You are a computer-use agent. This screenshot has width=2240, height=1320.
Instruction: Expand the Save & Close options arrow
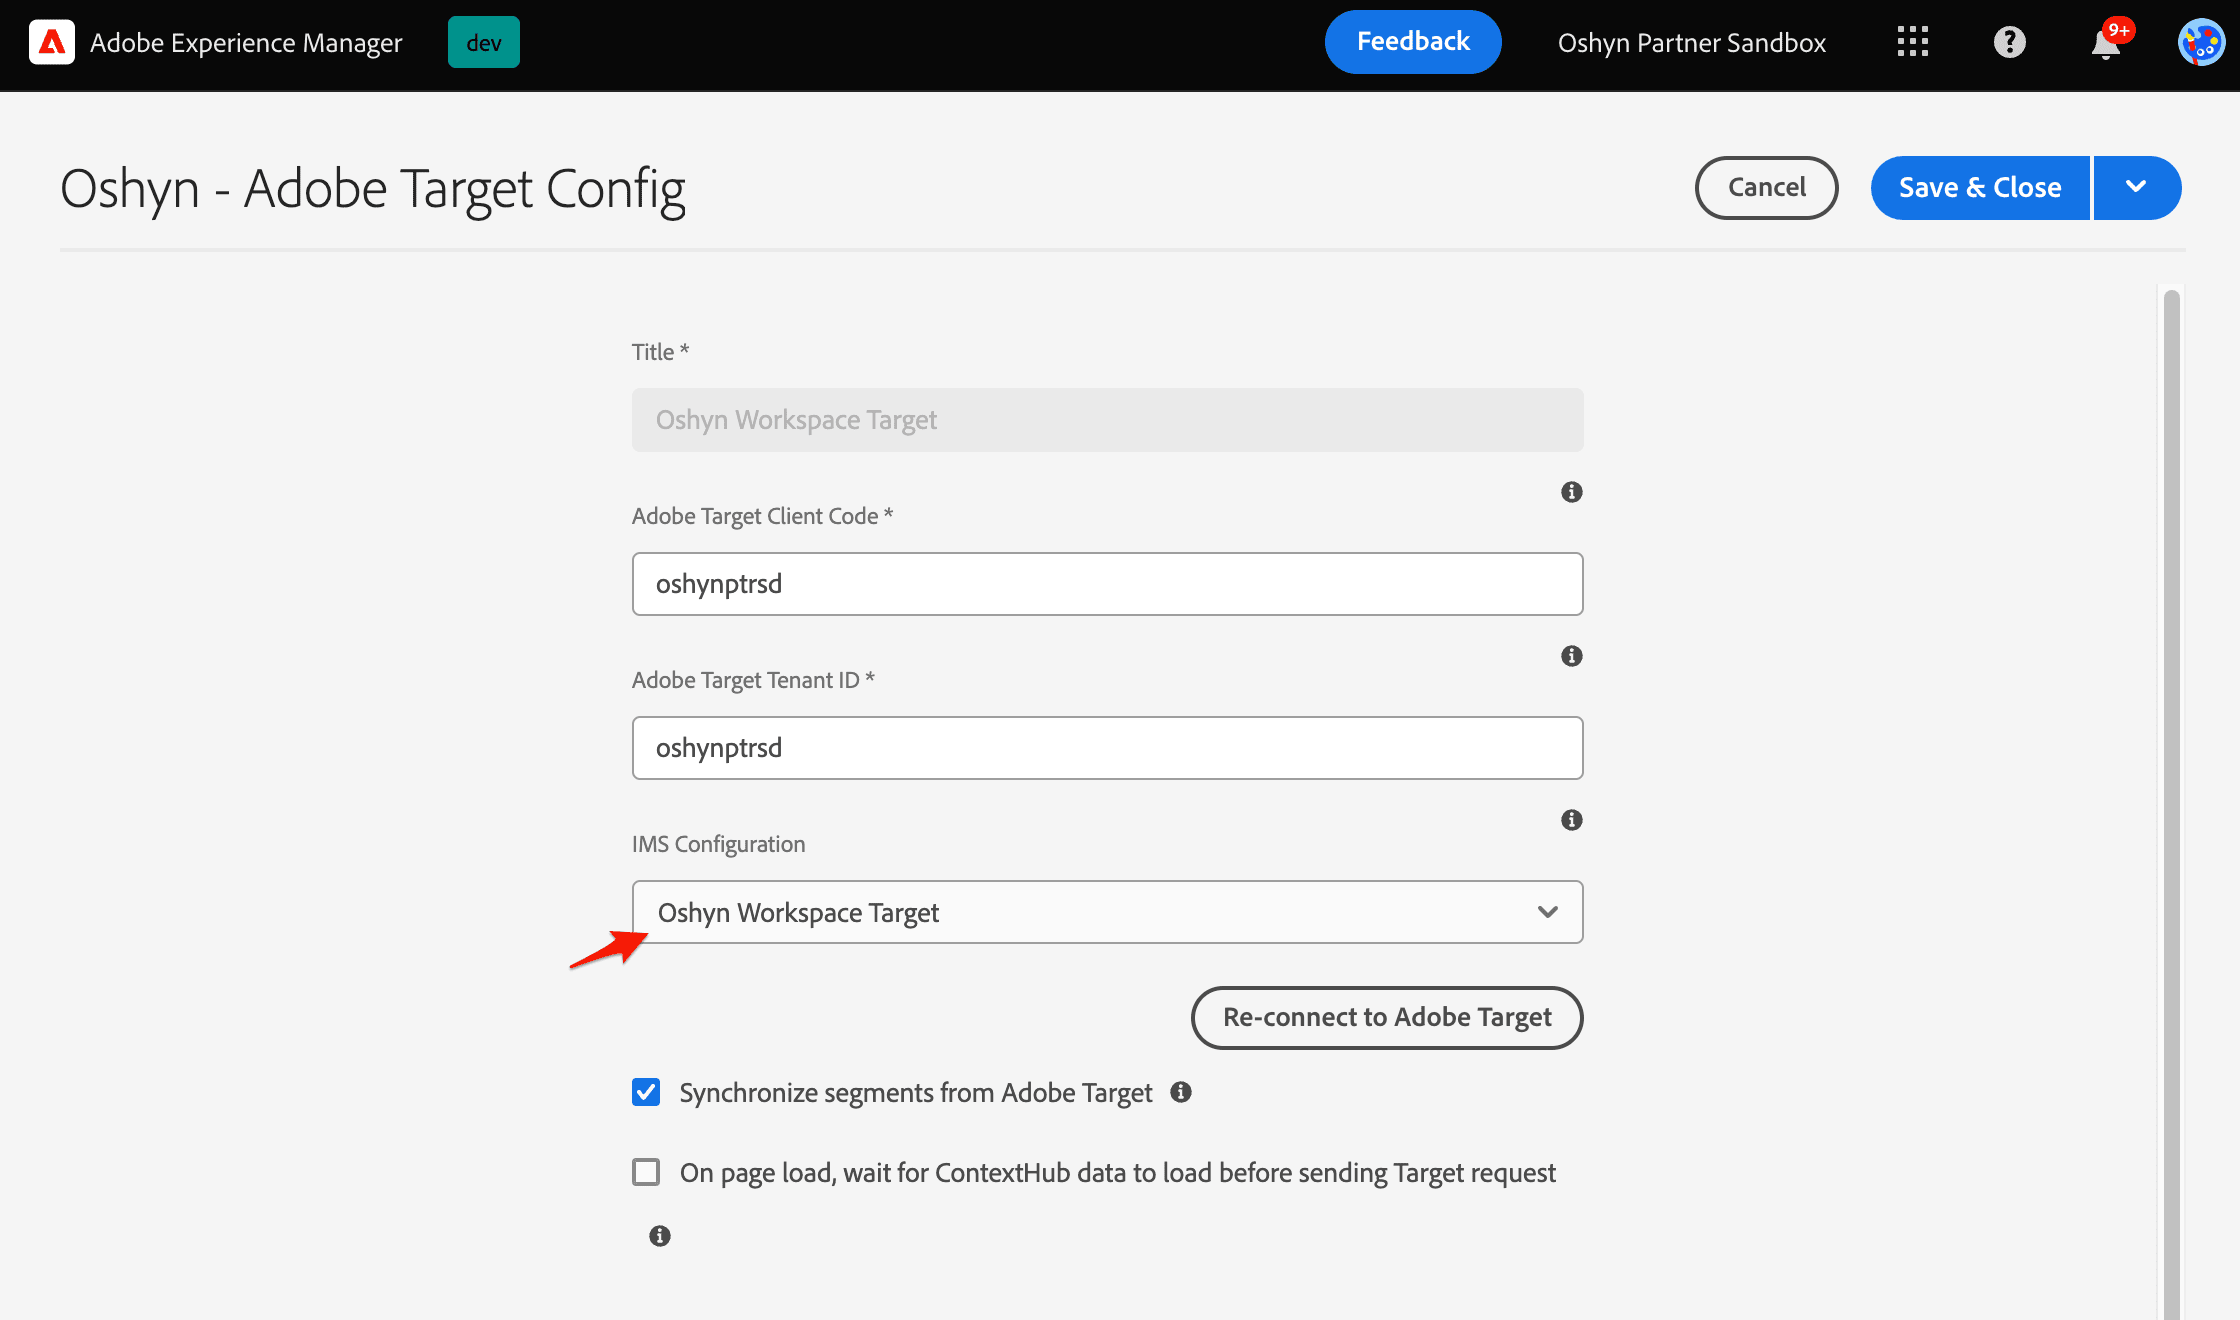point(2136,187)
